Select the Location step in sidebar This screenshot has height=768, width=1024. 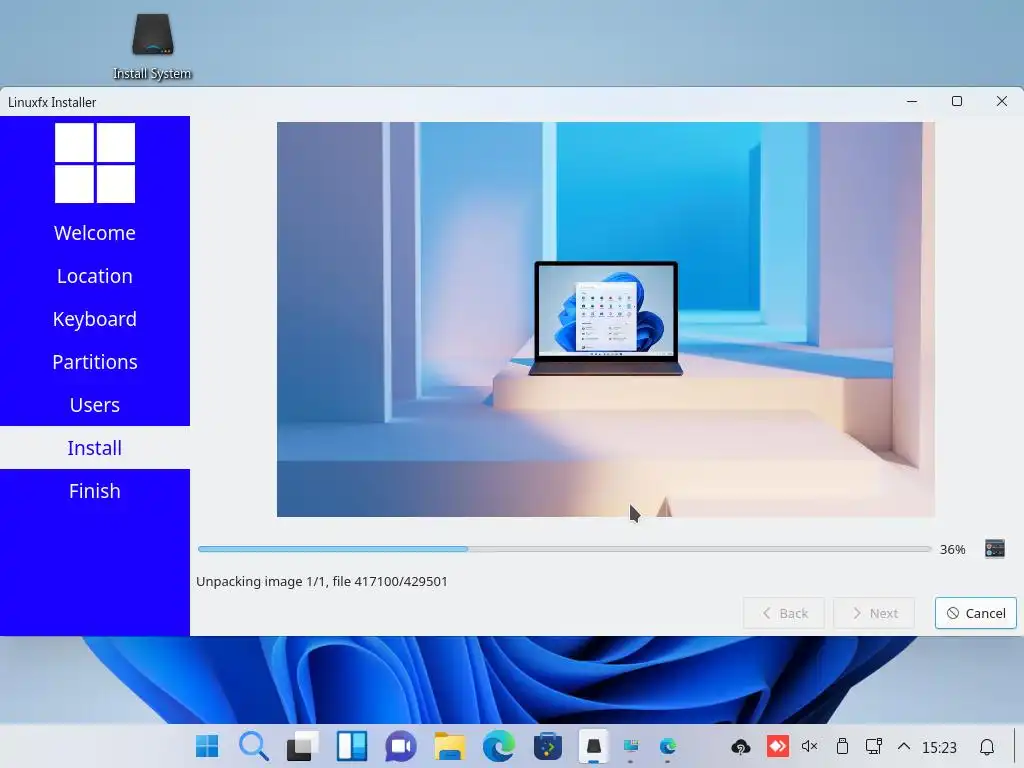(x=95, y=276)
